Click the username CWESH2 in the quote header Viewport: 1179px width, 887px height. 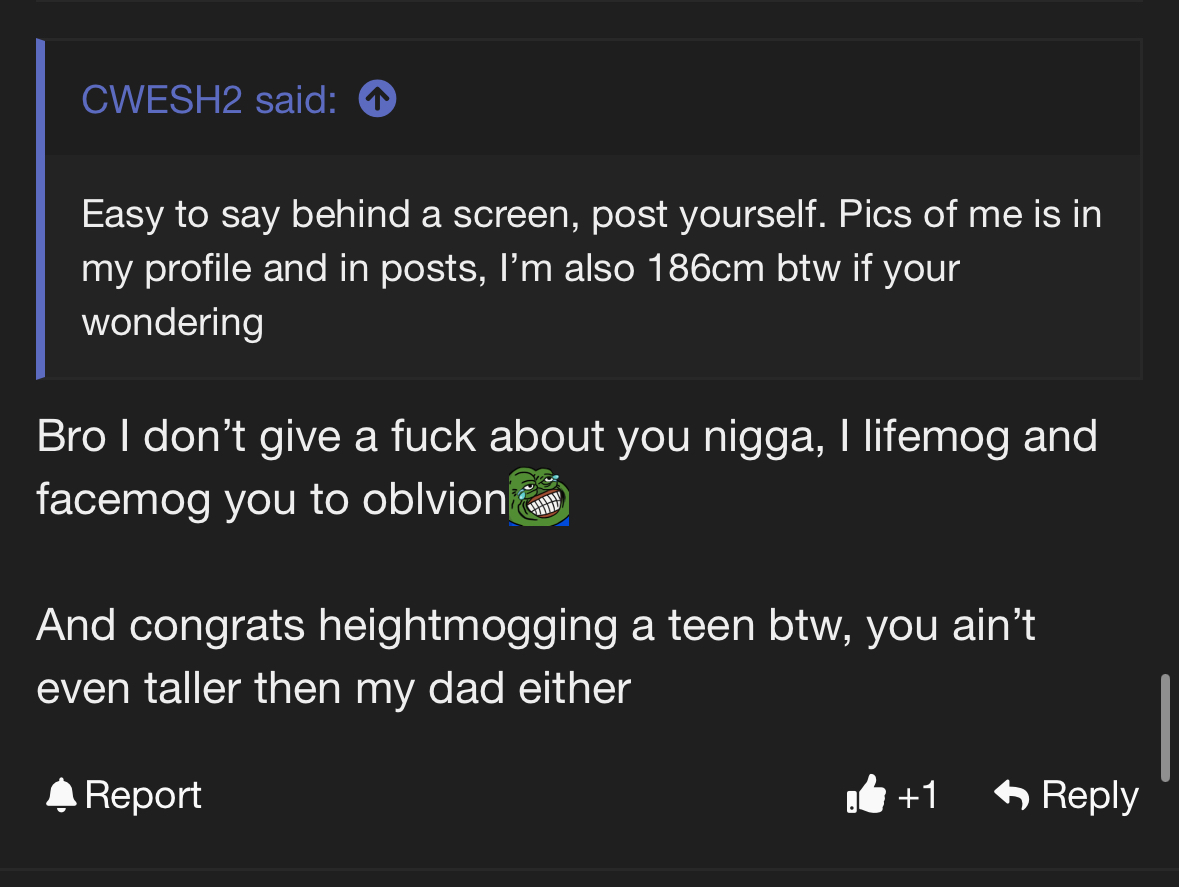point(162,99)
